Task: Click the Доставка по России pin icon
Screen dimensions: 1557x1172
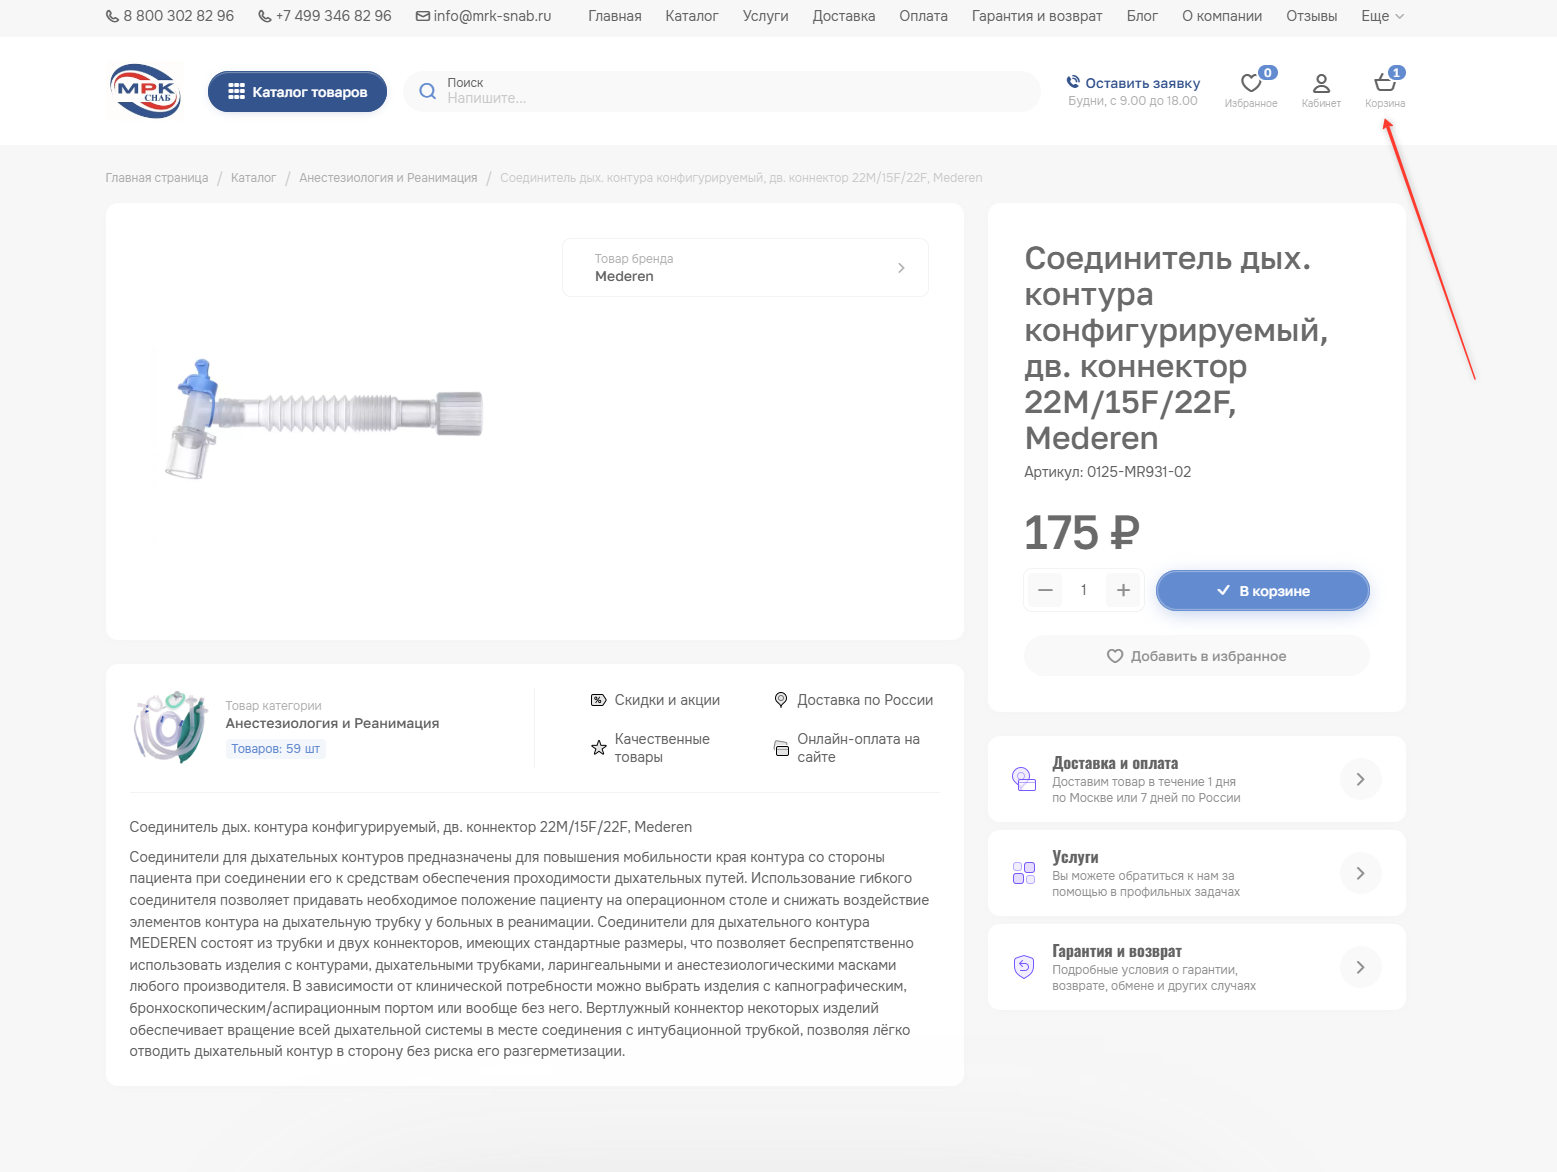Action: (x=781, y=700)
